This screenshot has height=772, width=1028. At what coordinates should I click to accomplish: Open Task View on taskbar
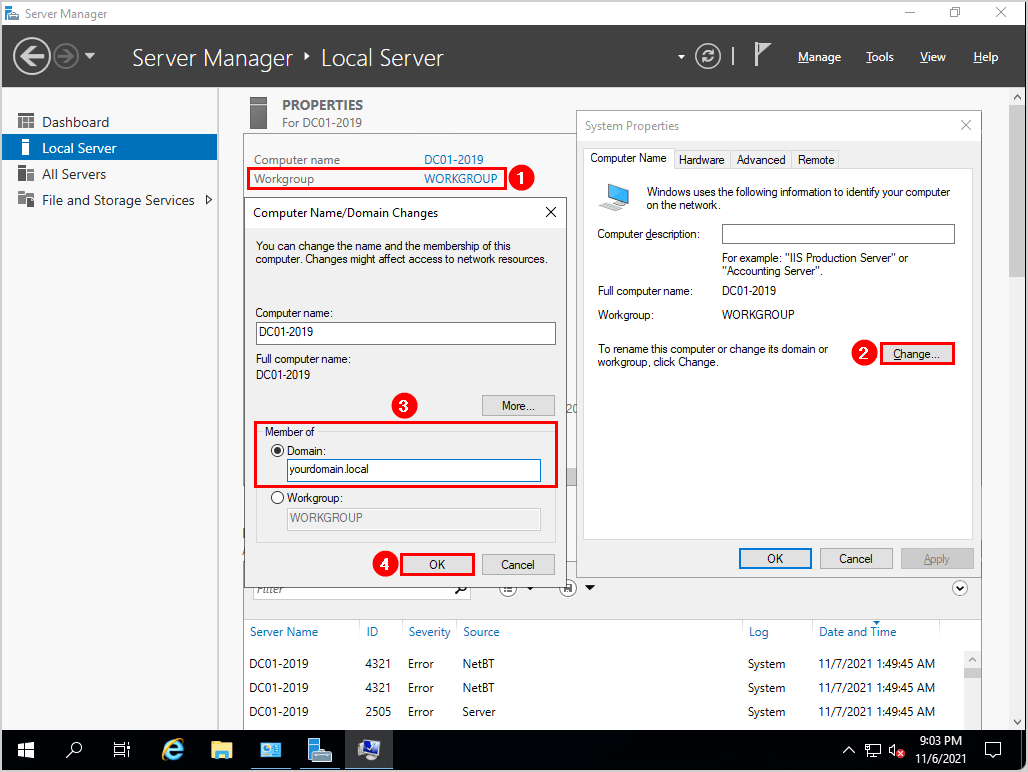(122, 750)
